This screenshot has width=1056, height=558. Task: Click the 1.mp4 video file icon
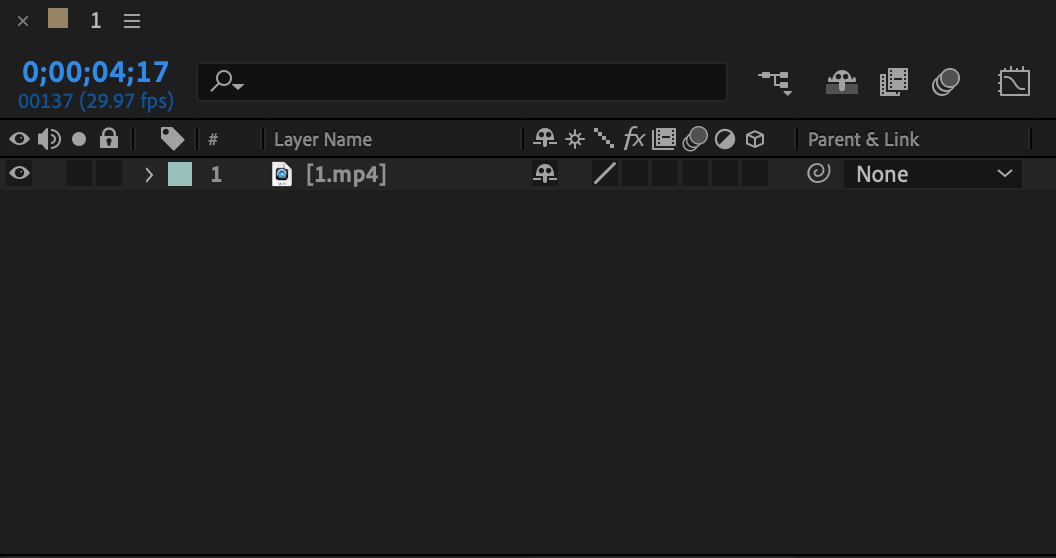coord(282,175)
